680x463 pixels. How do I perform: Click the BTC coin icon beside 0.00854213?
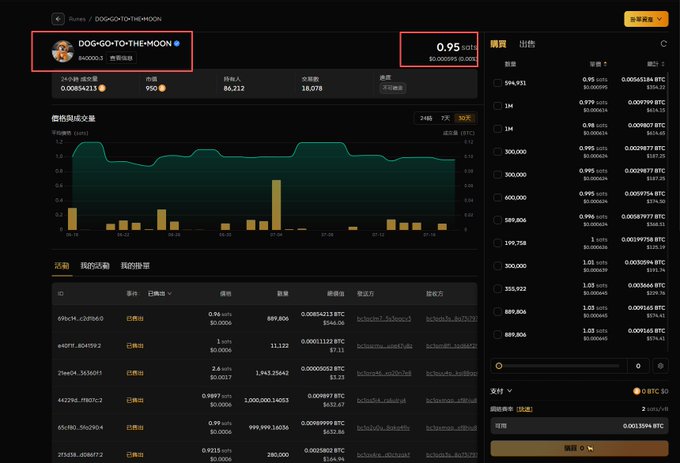coord(102,88)
